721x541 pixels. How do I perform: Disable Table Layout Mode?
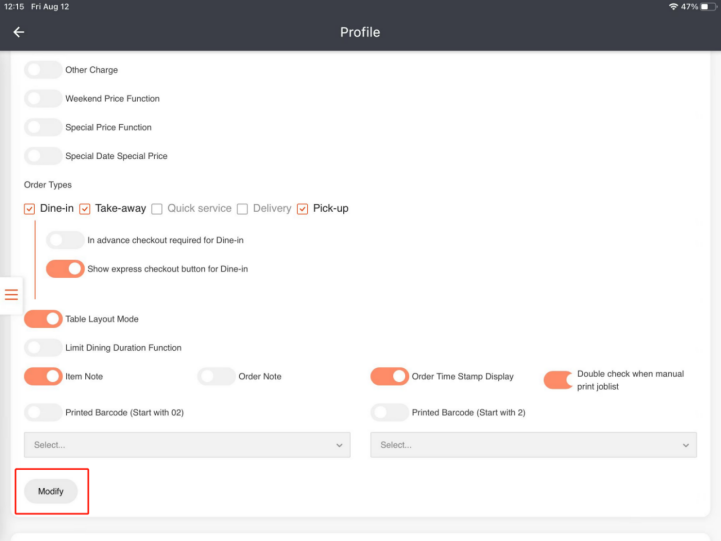(43, 319)
